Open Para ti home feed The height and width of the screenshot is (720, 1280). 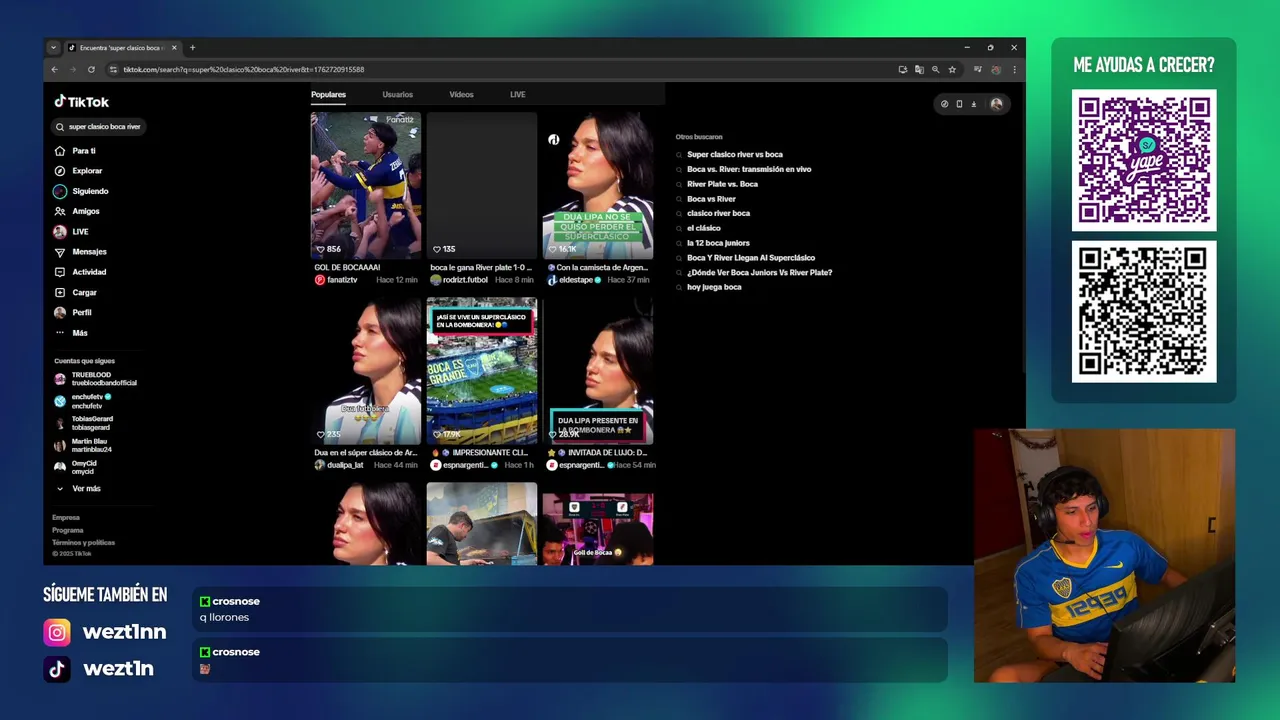point(76,151)
